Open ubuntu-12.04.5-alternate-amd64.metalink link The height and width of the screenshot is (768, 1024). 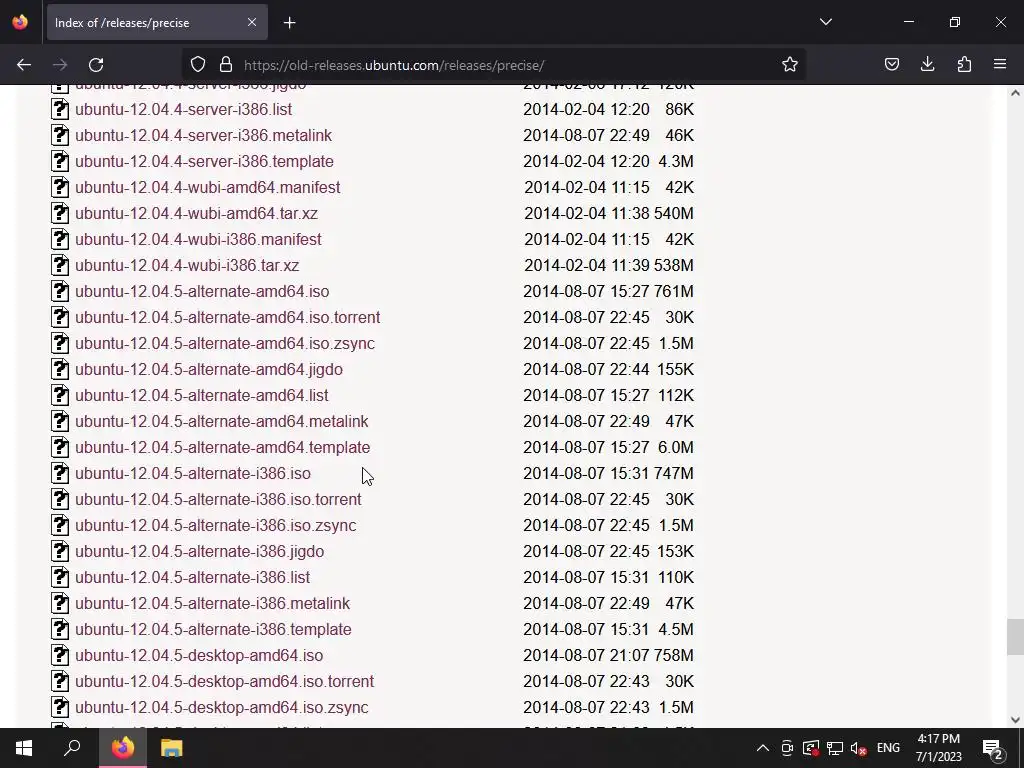pos(221,422)
